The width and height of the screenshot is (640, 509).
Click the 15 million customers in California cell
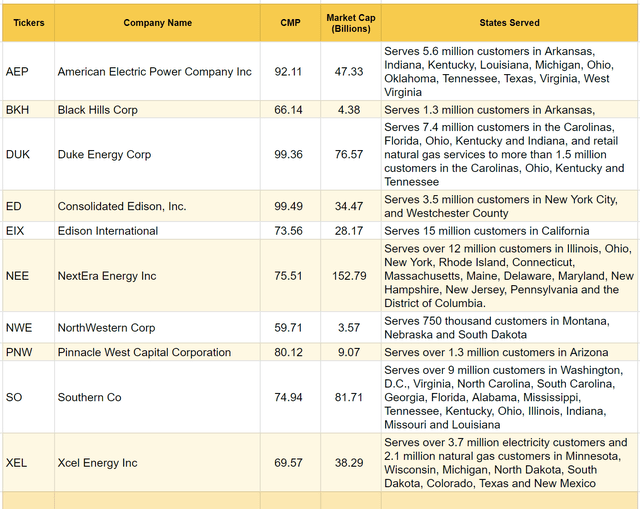(x=509, y=231)
